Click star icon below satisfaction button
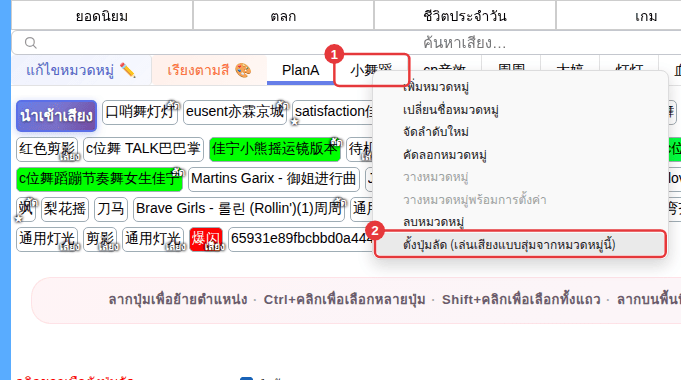This screenshot has width=681, height=380. (295, 122)
